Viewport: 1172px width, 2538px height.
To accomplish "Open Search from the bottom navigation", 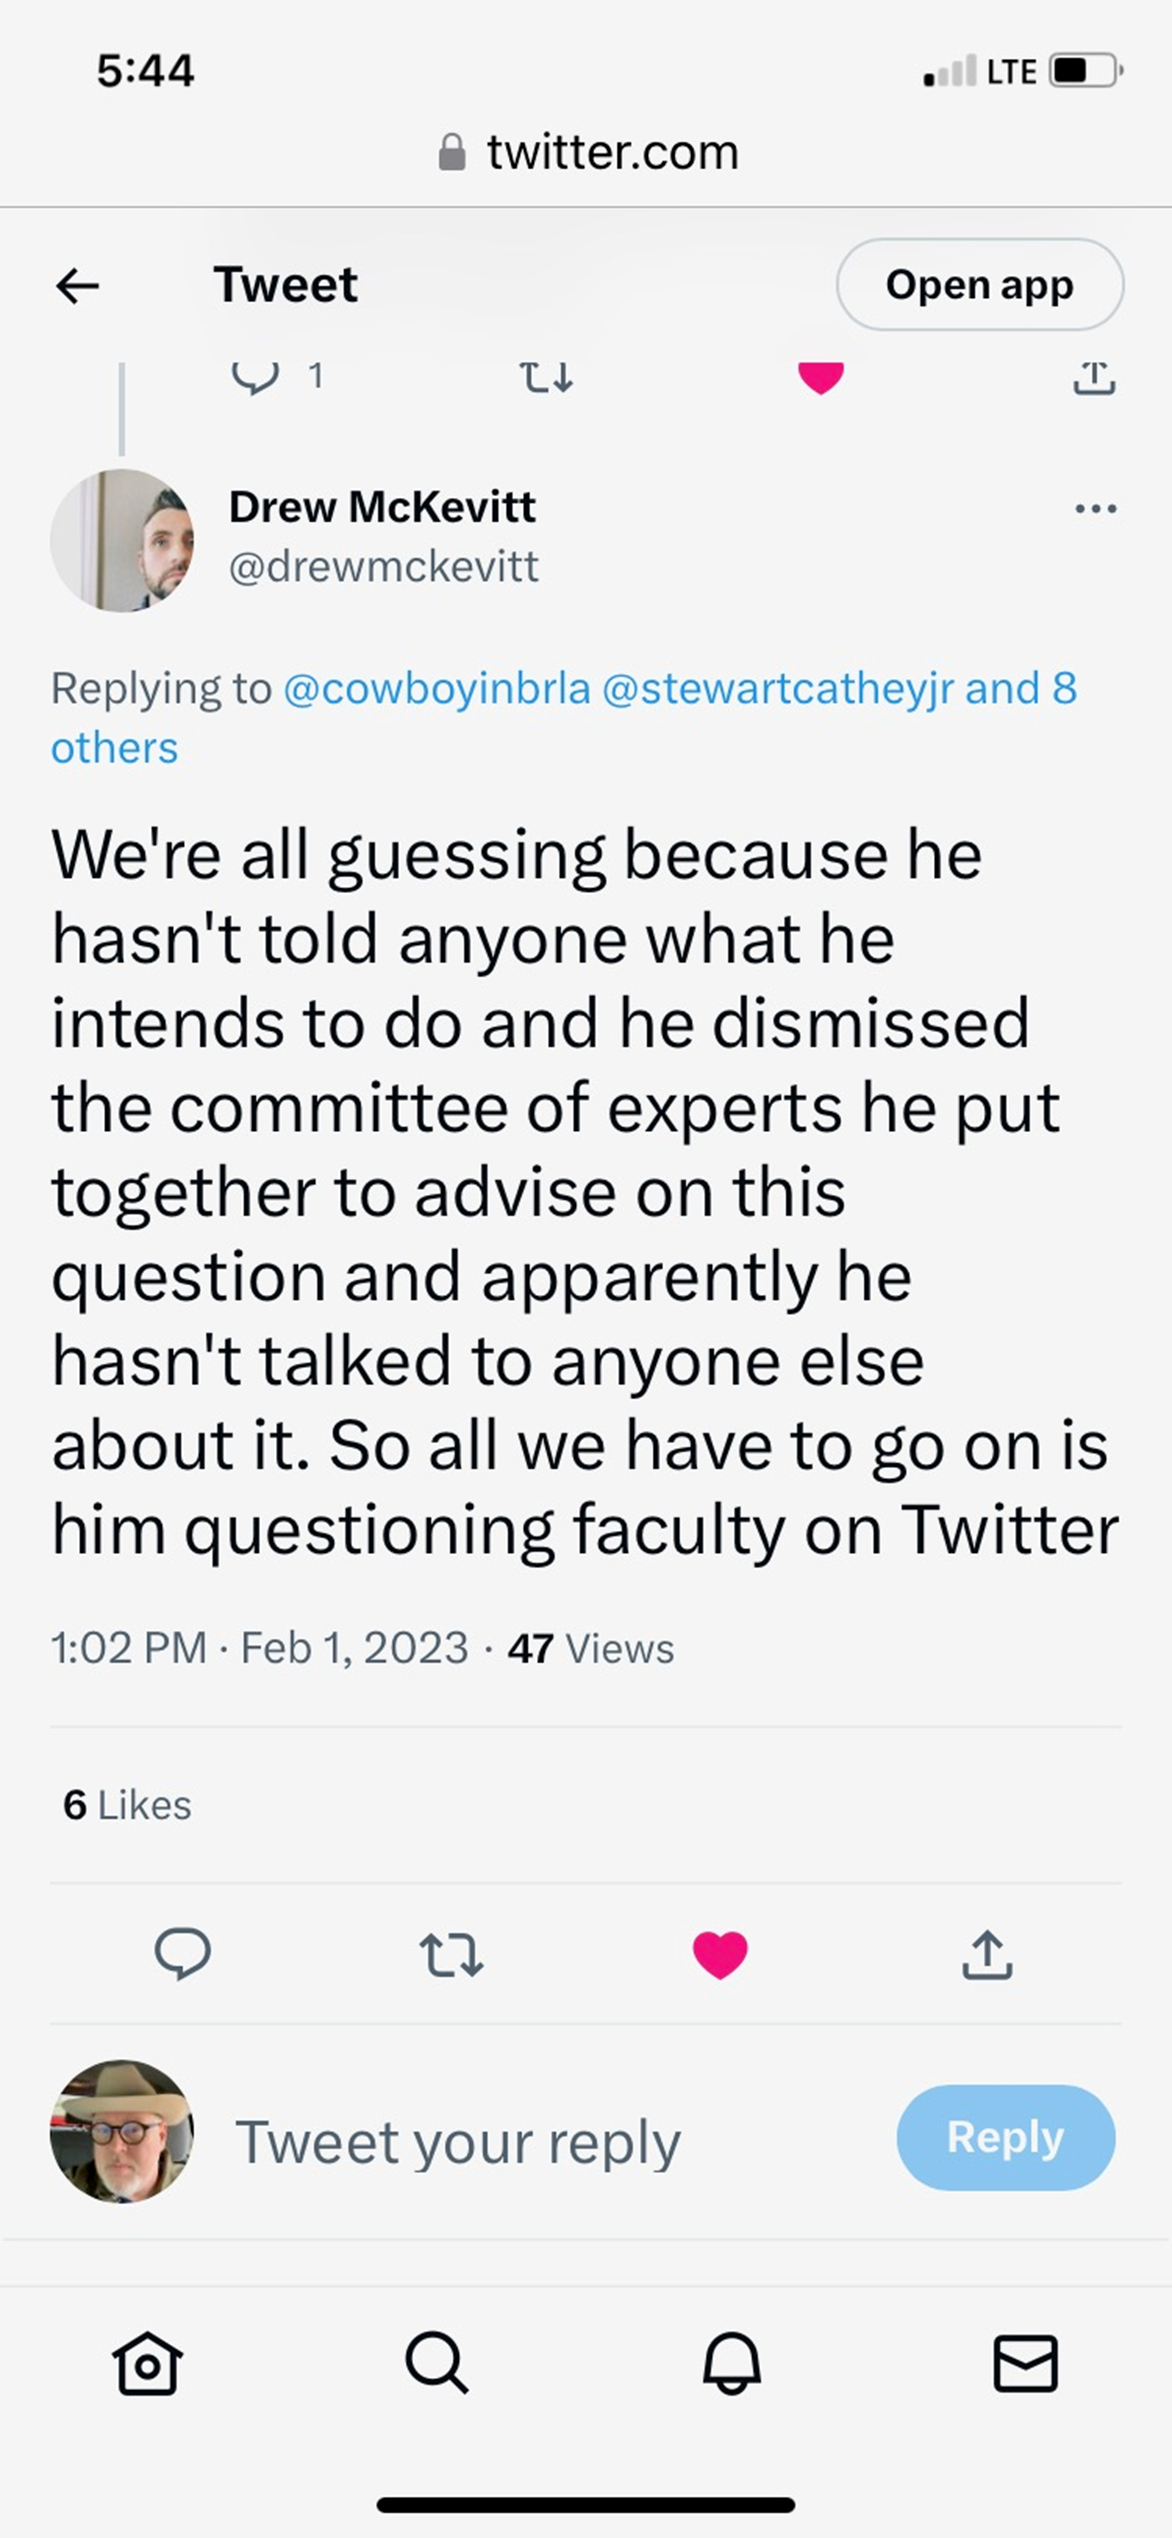I will [x=436, y=2364].
